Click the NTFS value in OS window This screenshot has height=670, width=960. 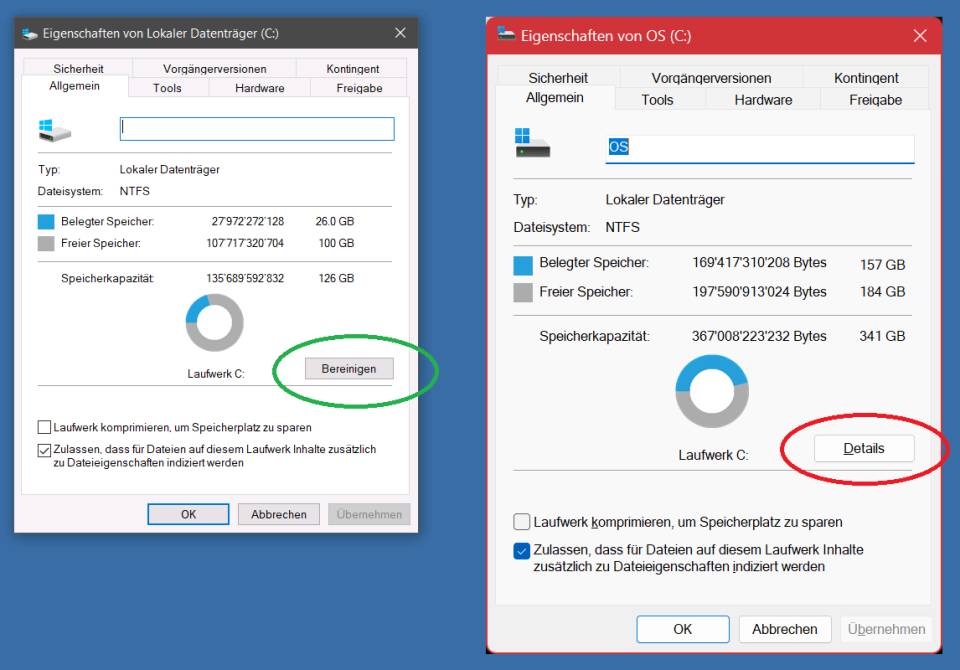623,227
